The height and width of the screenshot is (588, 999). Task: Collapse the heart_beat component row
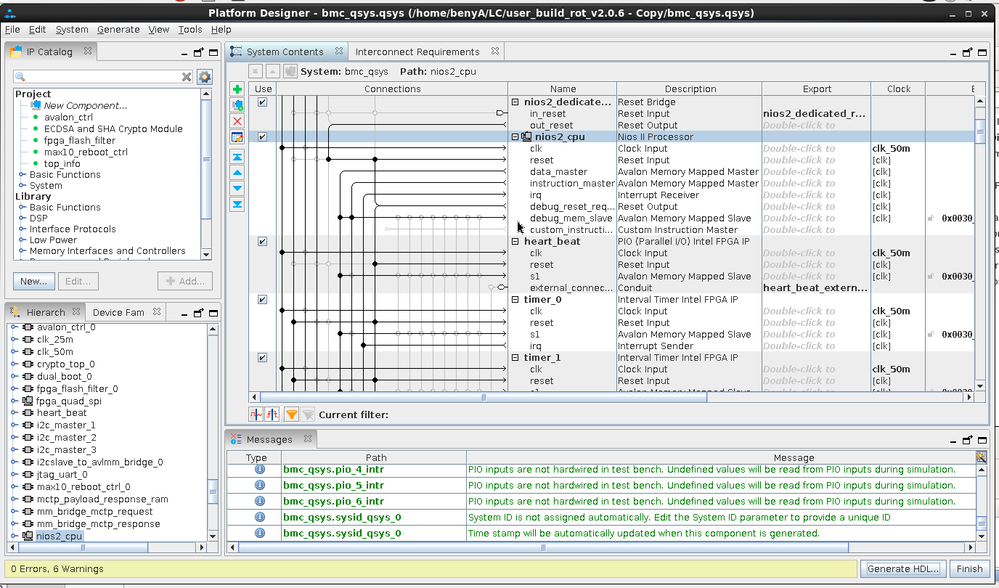click(x=515, y=242)
